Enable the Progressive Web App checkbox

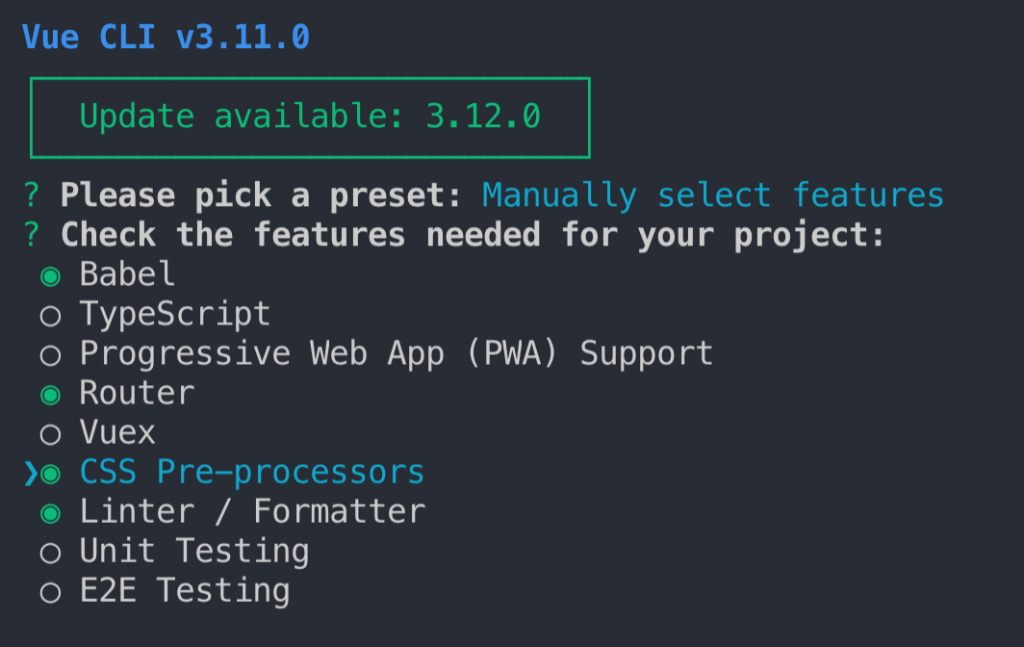(x=50, y=354)
